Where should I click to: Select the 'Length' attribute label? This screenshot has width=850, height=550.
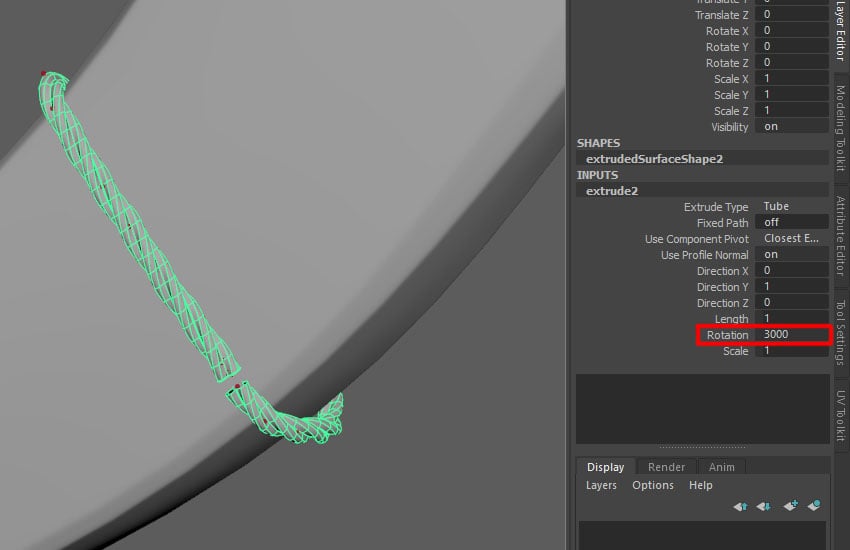point(731,319)
